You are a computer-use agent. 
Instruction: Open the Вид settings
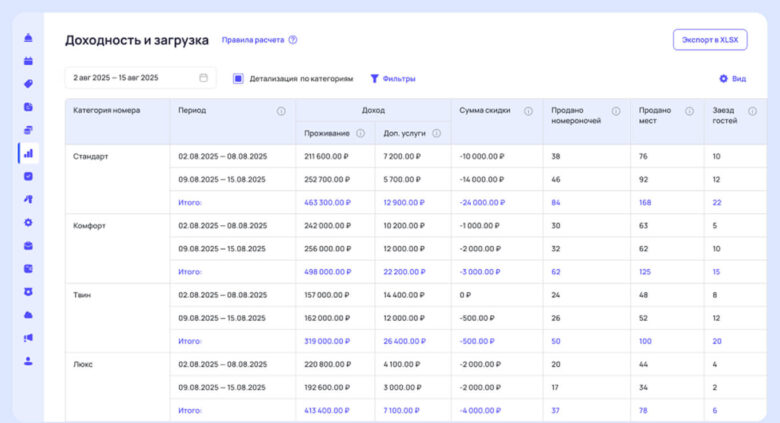(x=739, y=79)
